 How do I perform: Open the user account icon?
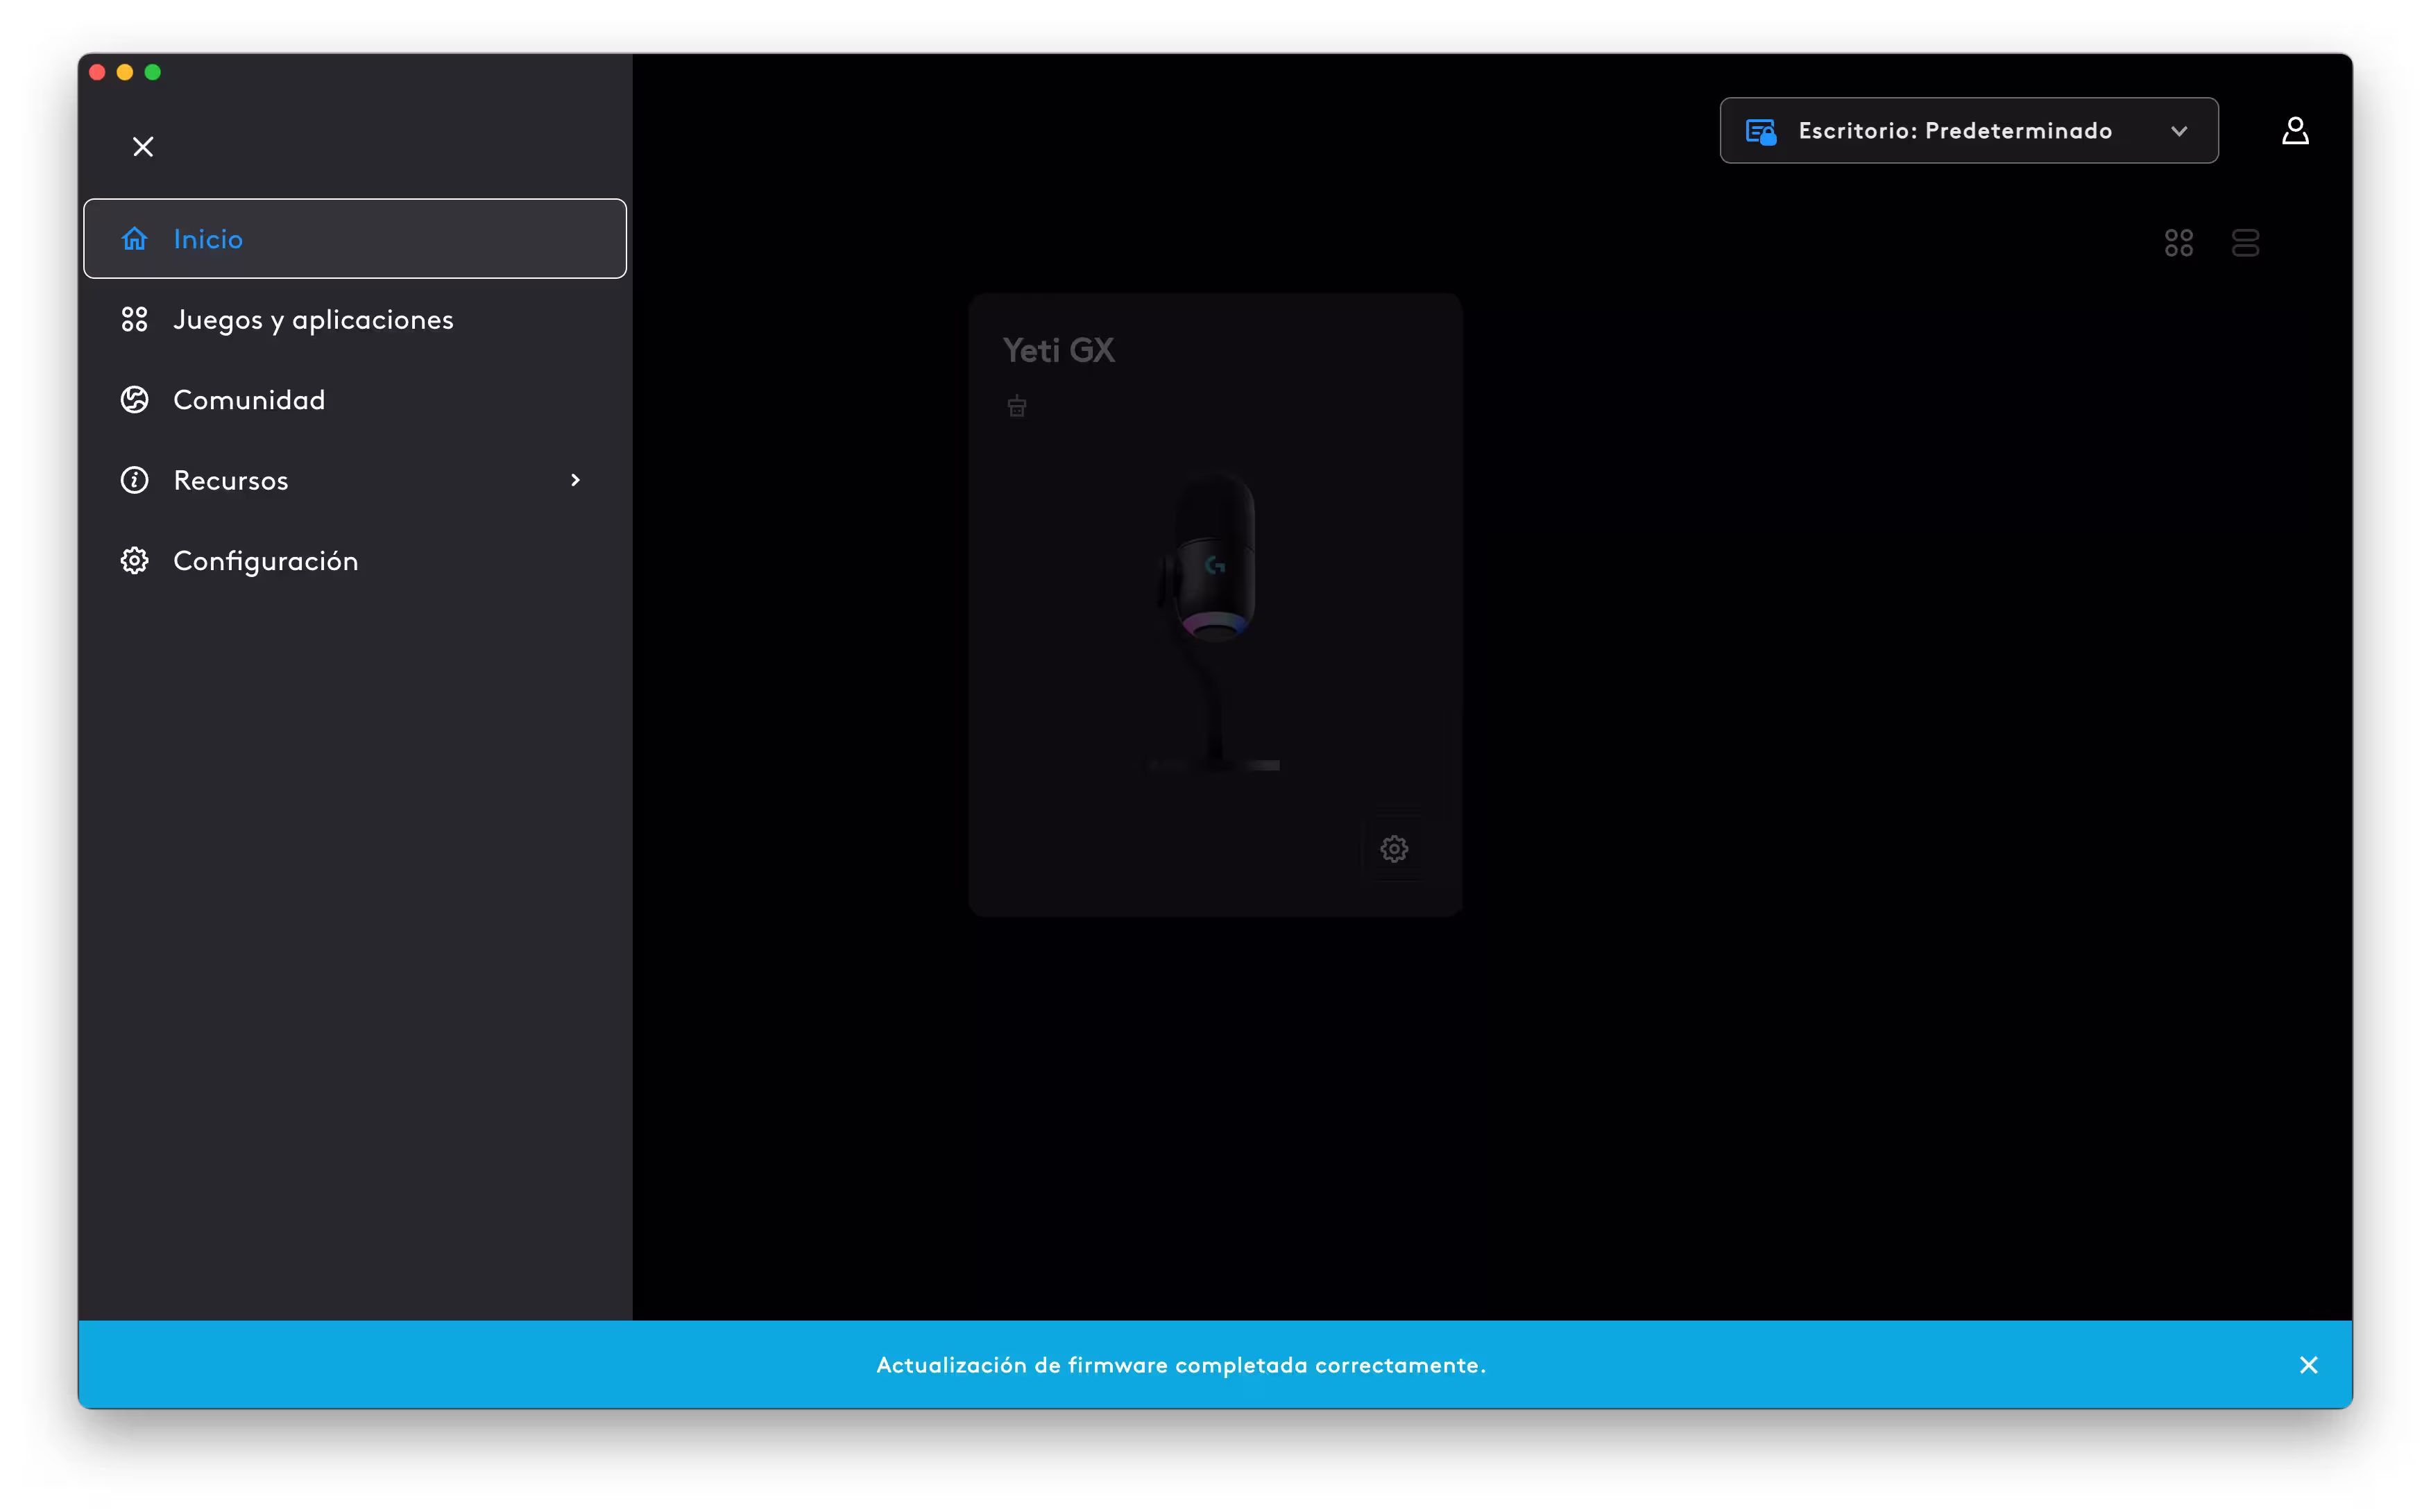click(2295, 131)
